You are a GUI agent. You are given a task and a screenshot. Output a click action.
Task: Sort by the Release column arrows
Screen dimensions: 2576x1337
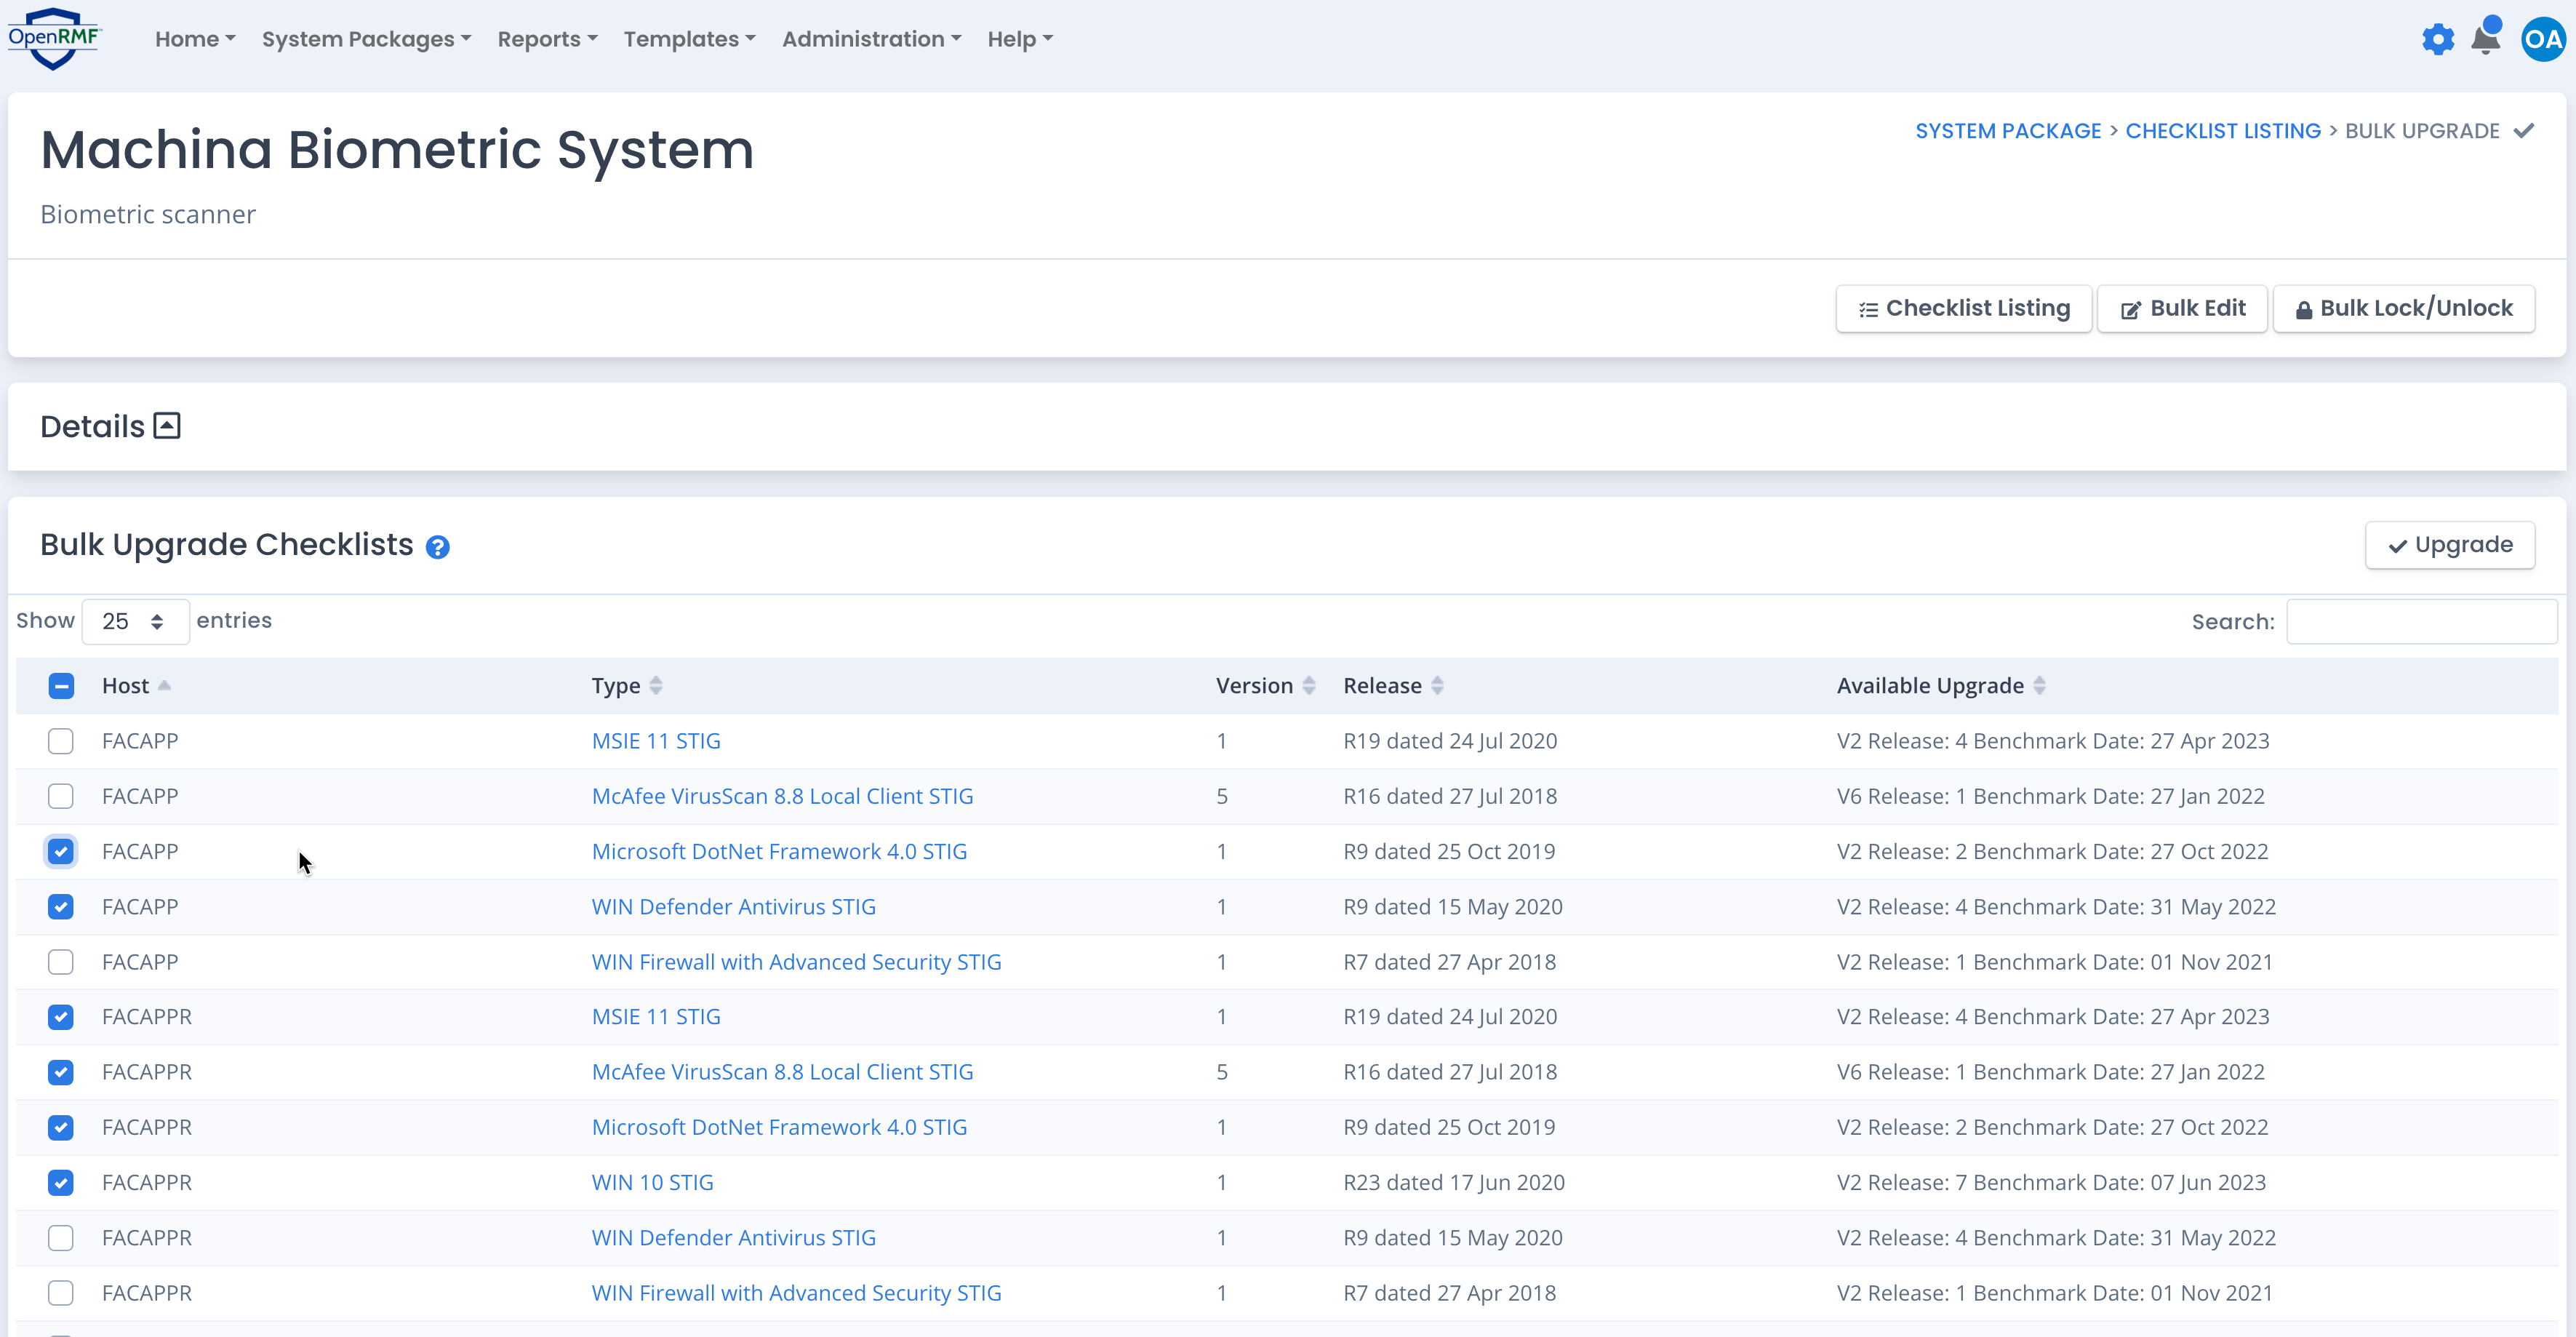point(1437,686)
